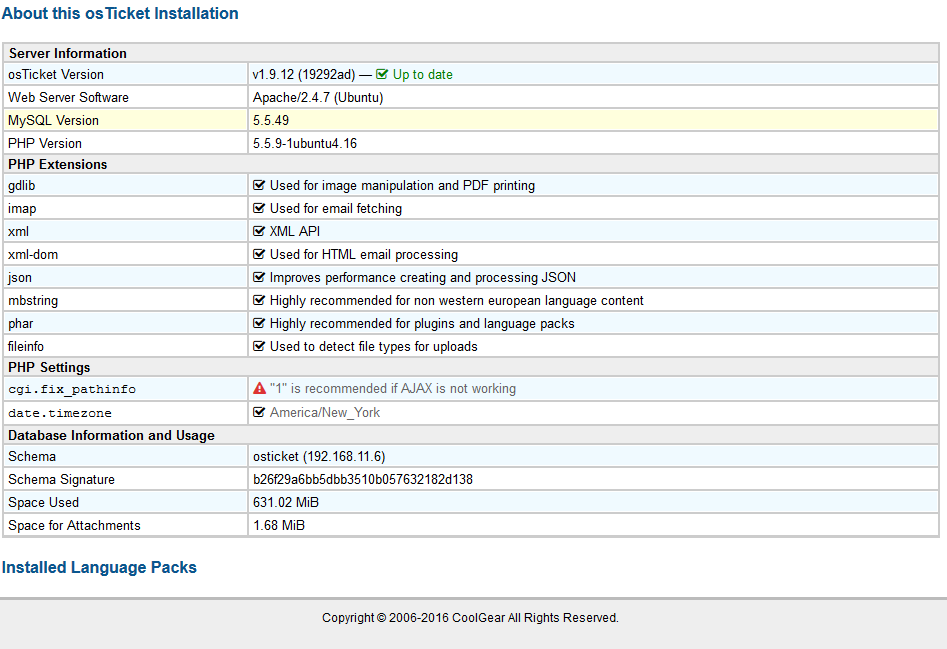
Task: Click the fileinfo extension check icon
Action: (259, 346)
